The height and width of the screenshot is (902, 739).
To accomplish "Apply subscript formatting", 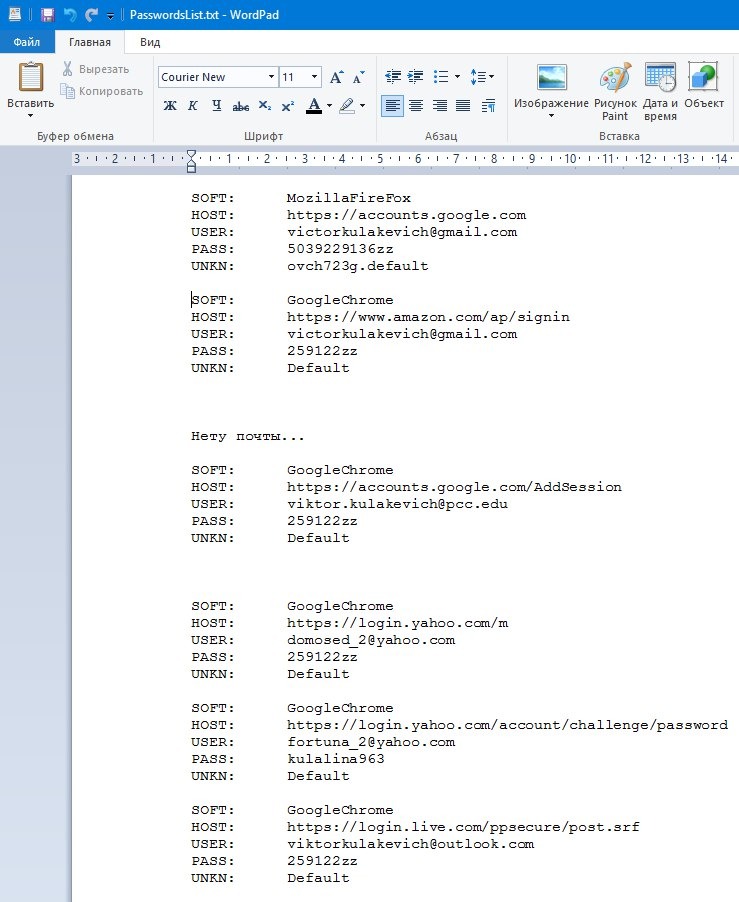I will click(265, 106).
